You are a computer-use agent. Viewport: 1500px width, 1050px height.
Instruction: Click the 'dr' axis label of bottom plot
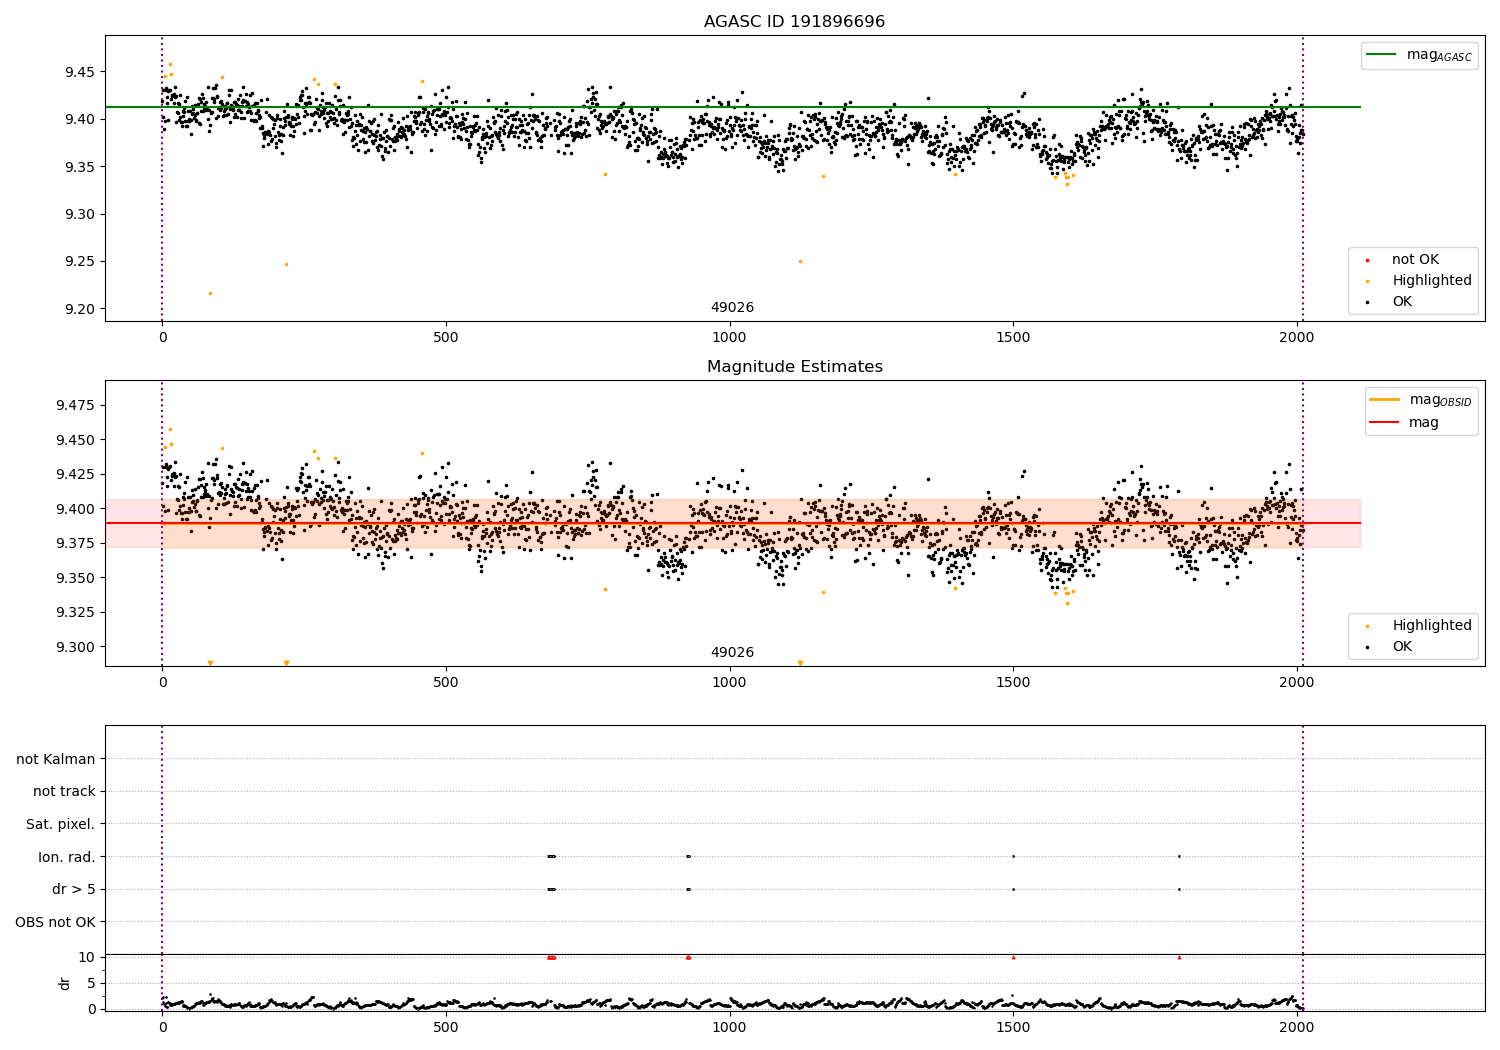[x=65, y=983]
